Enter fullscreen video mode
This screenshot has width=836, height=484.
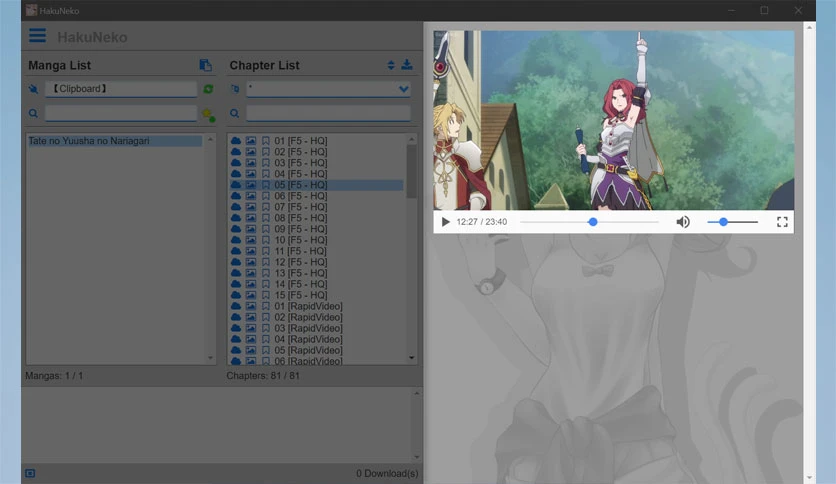782,222
